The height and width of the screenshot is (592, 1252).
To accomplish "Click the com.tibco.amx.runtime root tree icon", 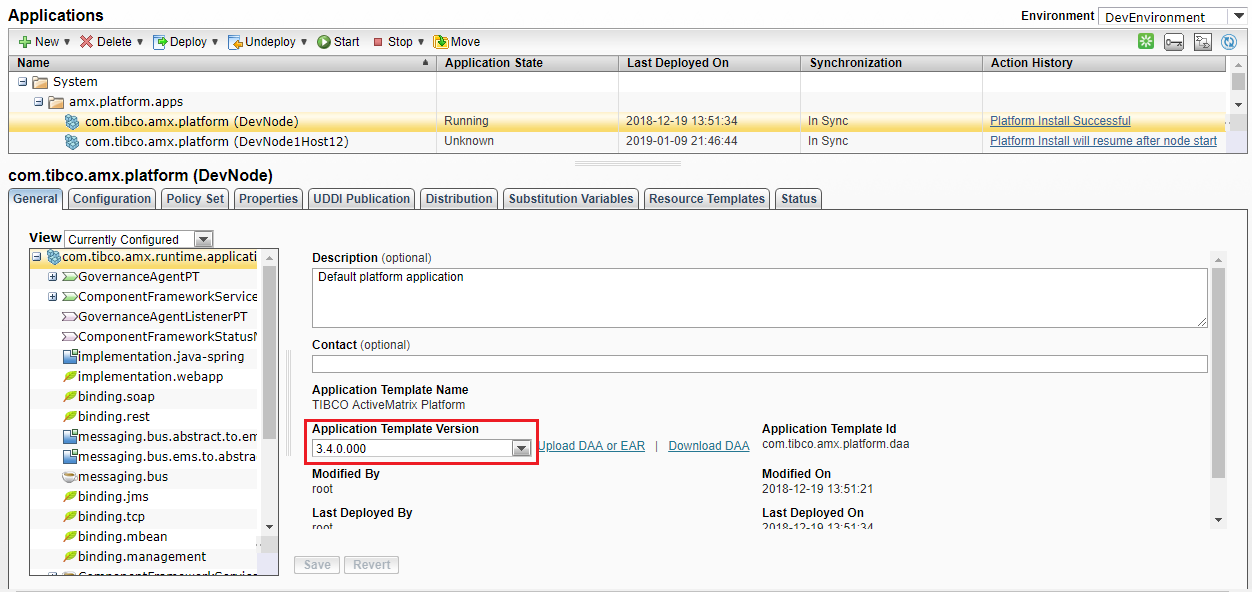I will tap(54, 257).
